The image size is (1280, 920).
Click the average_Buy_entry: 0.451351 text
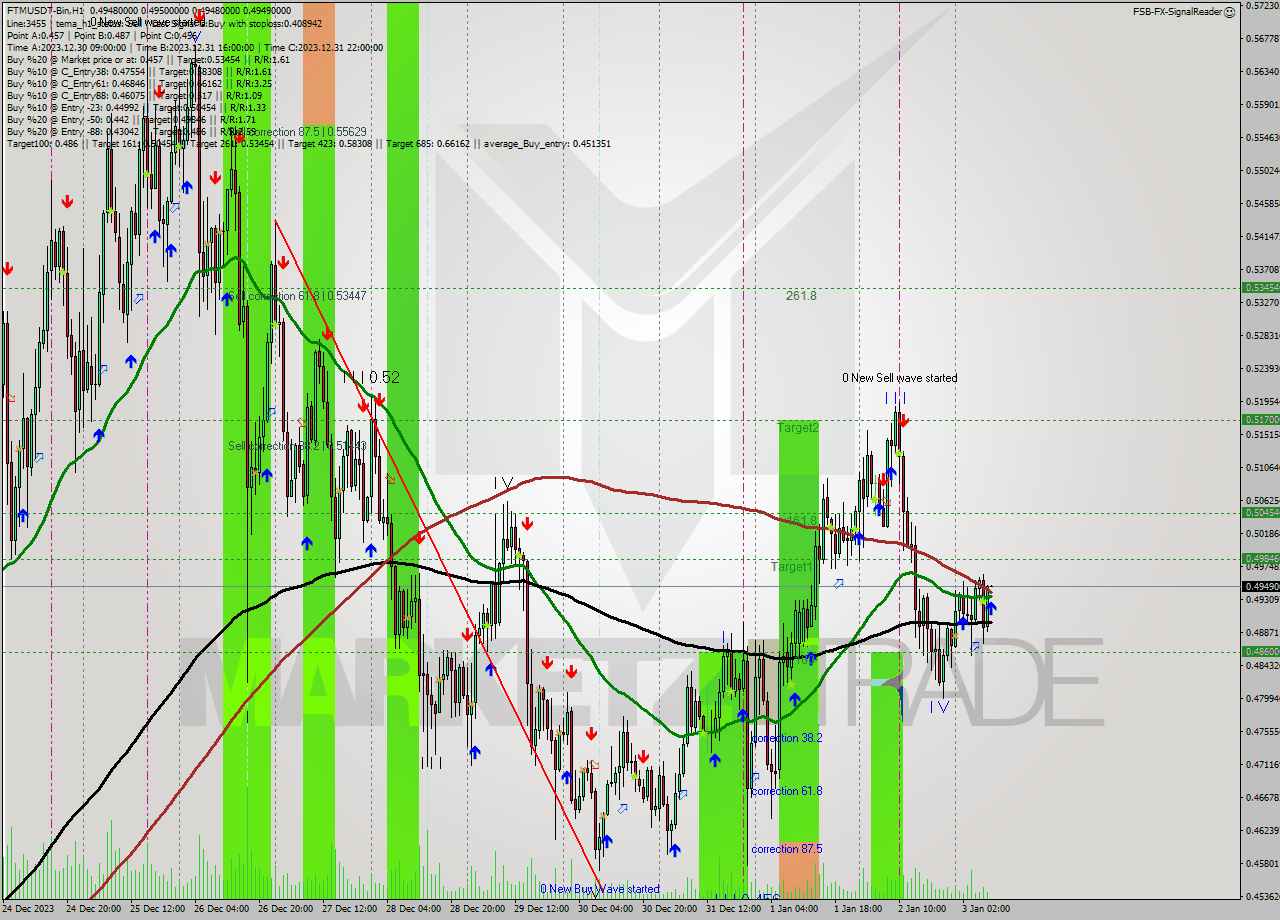click(x=547, y=143)
